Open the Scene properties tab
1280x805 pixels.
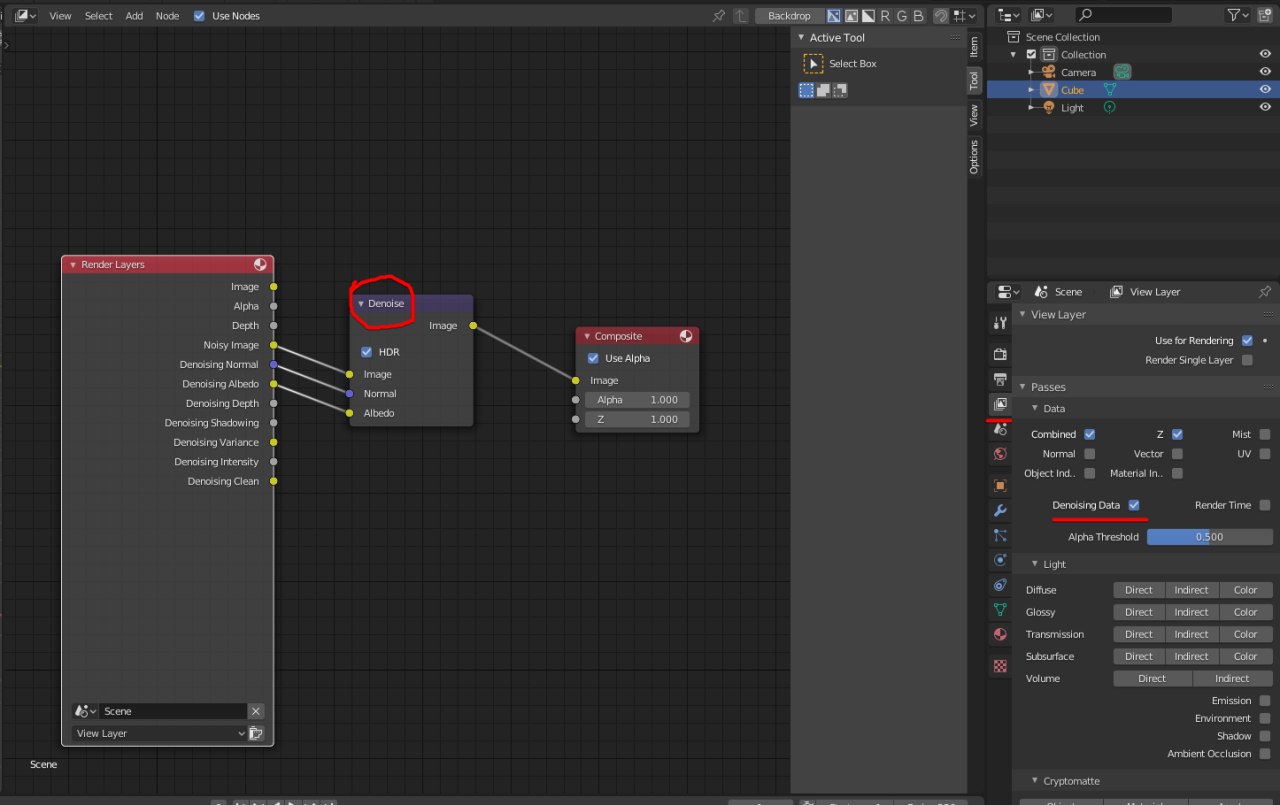coord(999,429)
